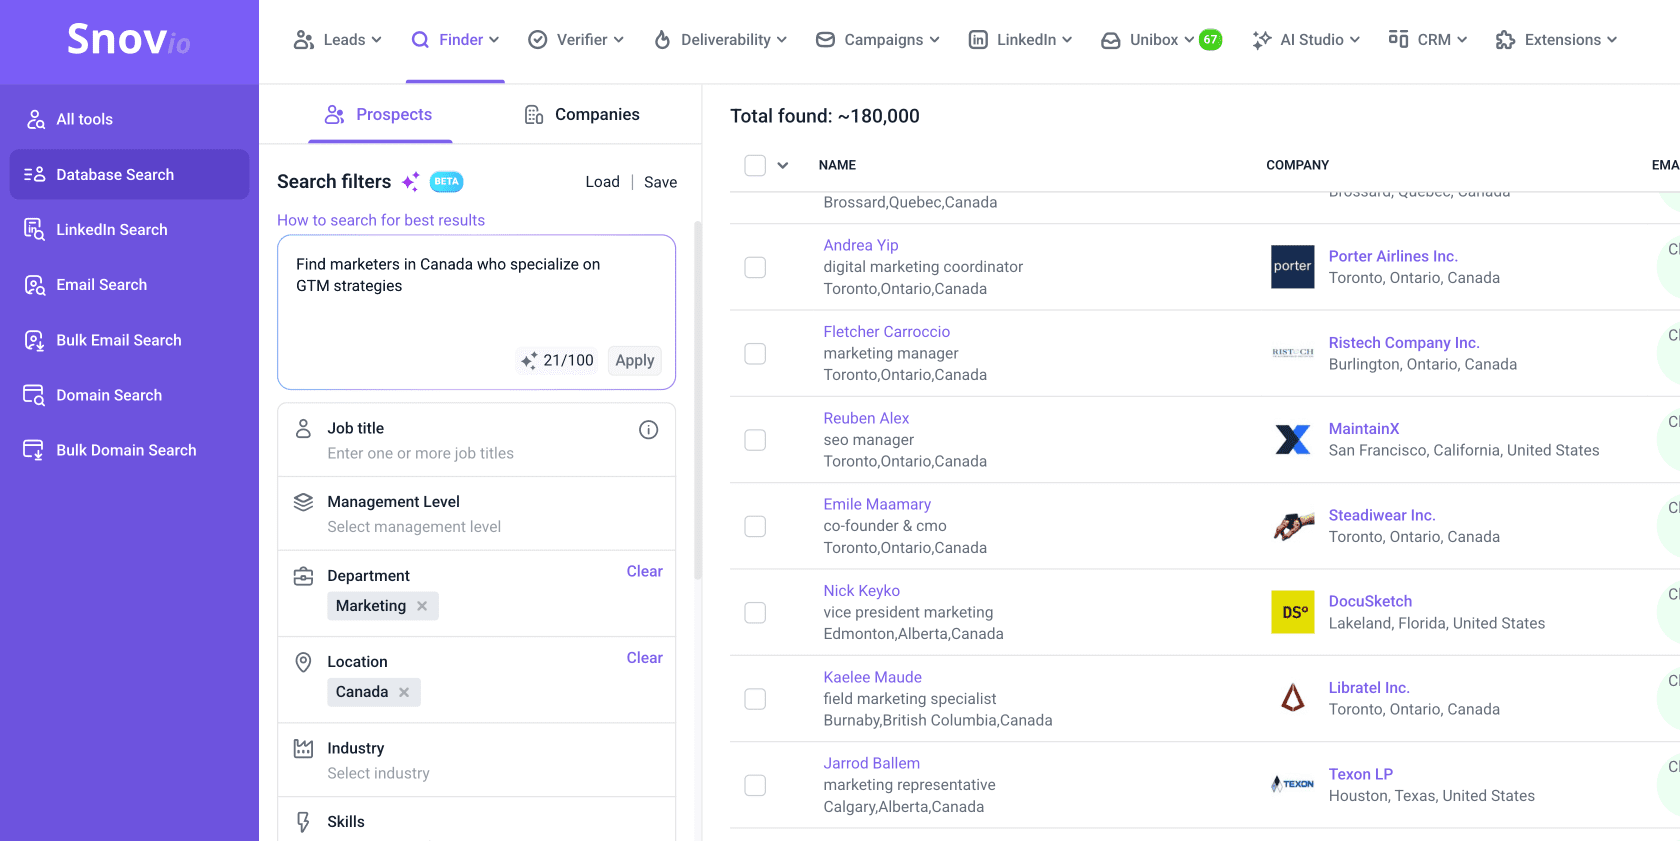Expand the Verifier menu
Image resolution: width=1680 pixels, height=841 pixels.
[576, 40]
